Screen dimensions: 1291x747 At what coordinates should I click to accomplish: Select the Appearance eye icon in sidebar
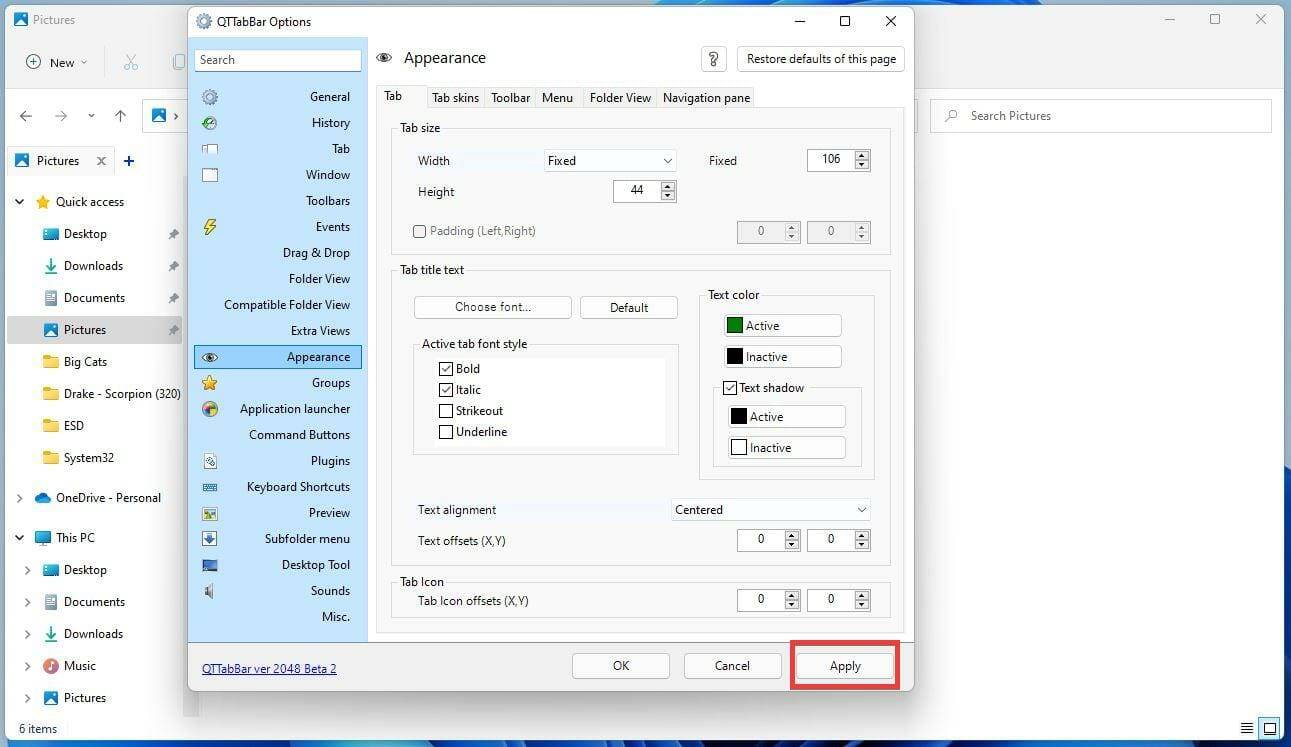click(x=210, y=357)
